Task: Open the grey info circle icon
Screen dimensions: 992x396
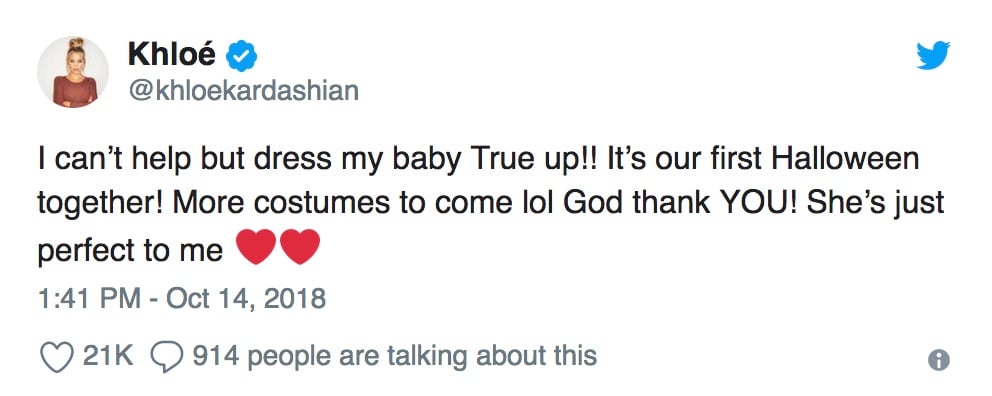Action: click(939, 359)
